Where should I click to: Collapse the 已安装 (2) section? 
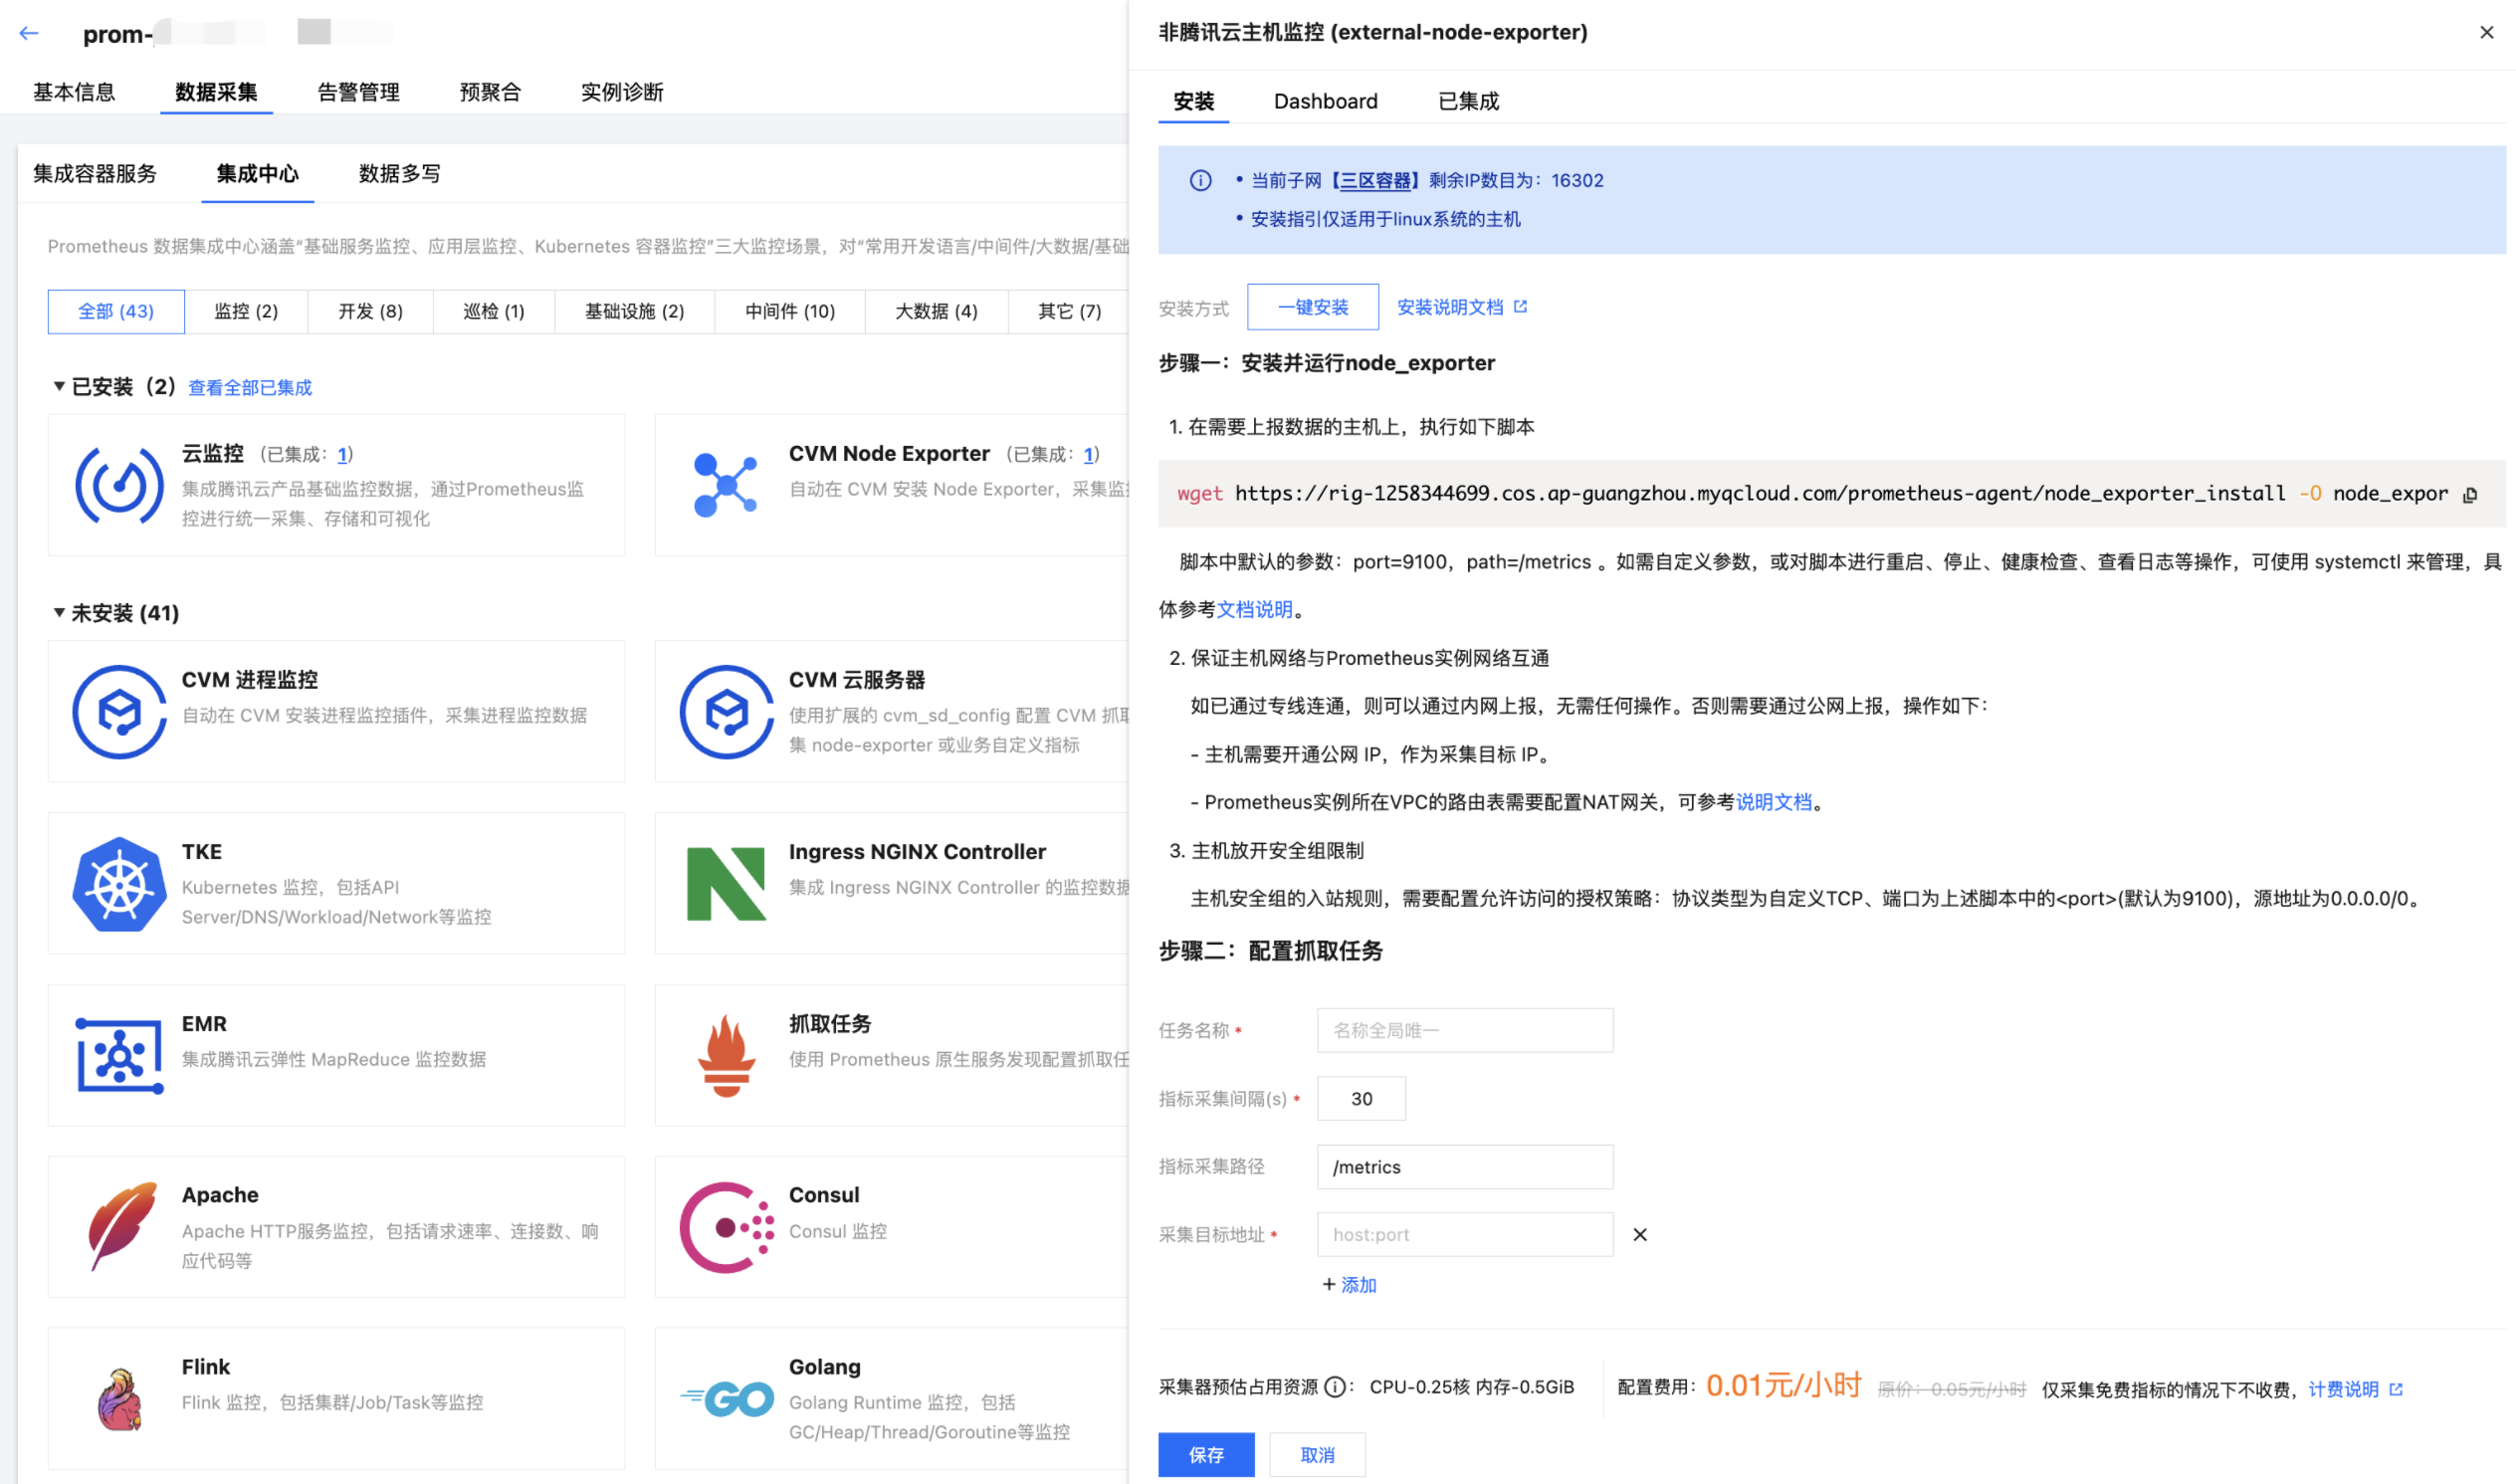[x=59, y=386]
